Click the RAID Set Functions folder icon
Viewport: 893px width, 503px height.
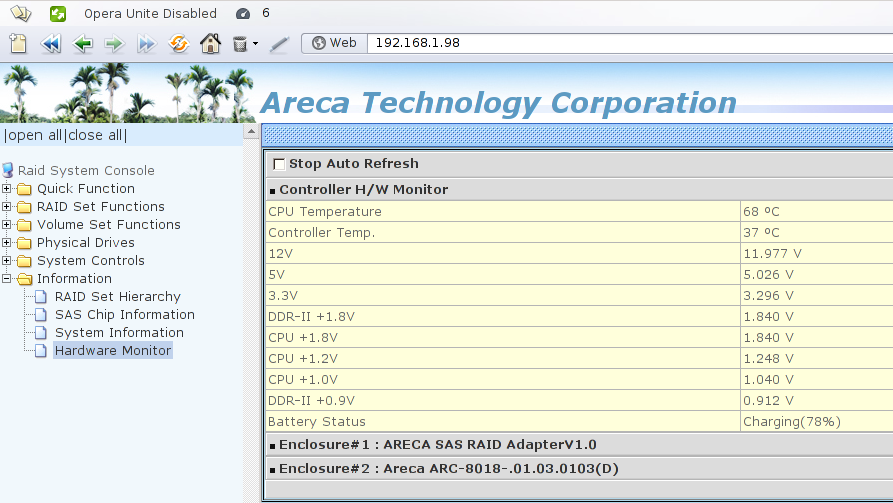pos(24,207)
